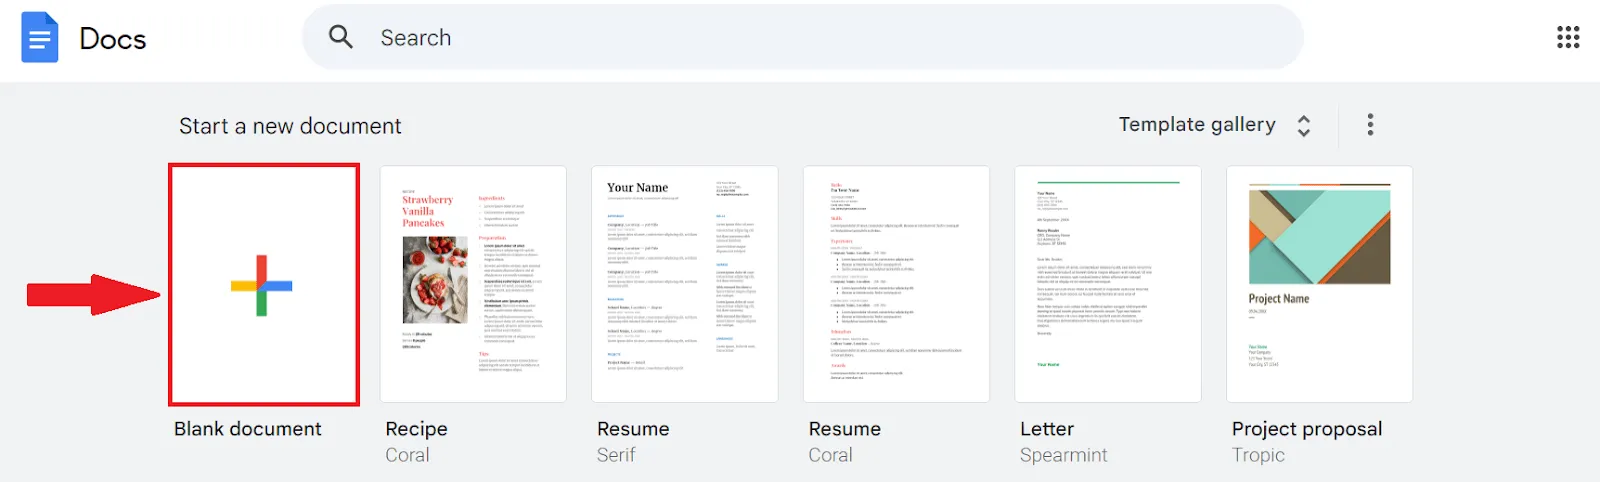Image resolution: width=1600 pixels, height=482 pixels.
Task: Expand the Template gallery arrows
Action: pos(1304,125)
